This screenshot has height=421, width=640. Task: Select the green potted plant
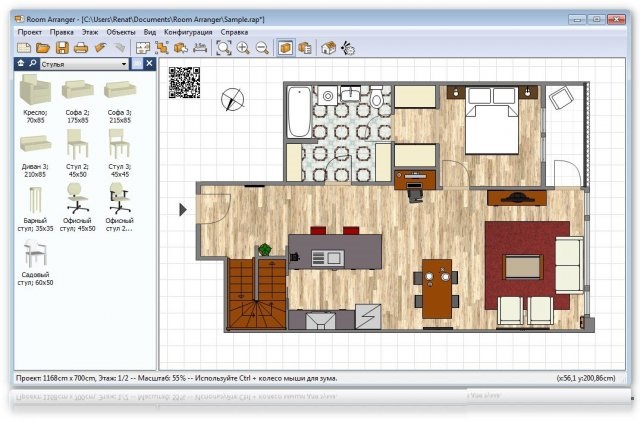[265, 249]
